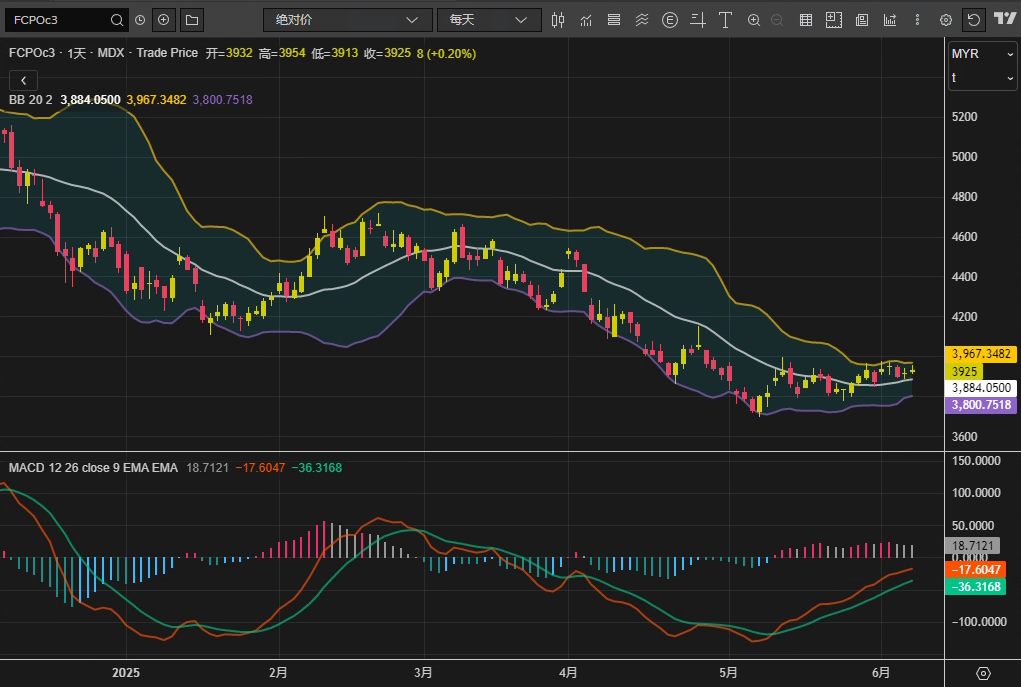Screen dimensions: 1021x687
Task: Open the MYR currency dropdown
Action: coord(982,53)
